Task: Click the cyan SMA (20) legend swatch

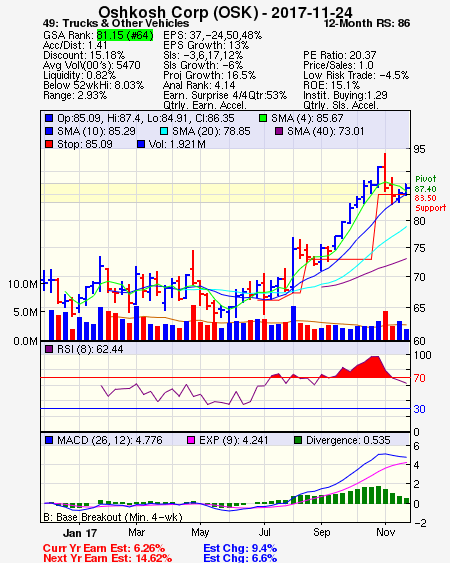Action: point(164,131)
